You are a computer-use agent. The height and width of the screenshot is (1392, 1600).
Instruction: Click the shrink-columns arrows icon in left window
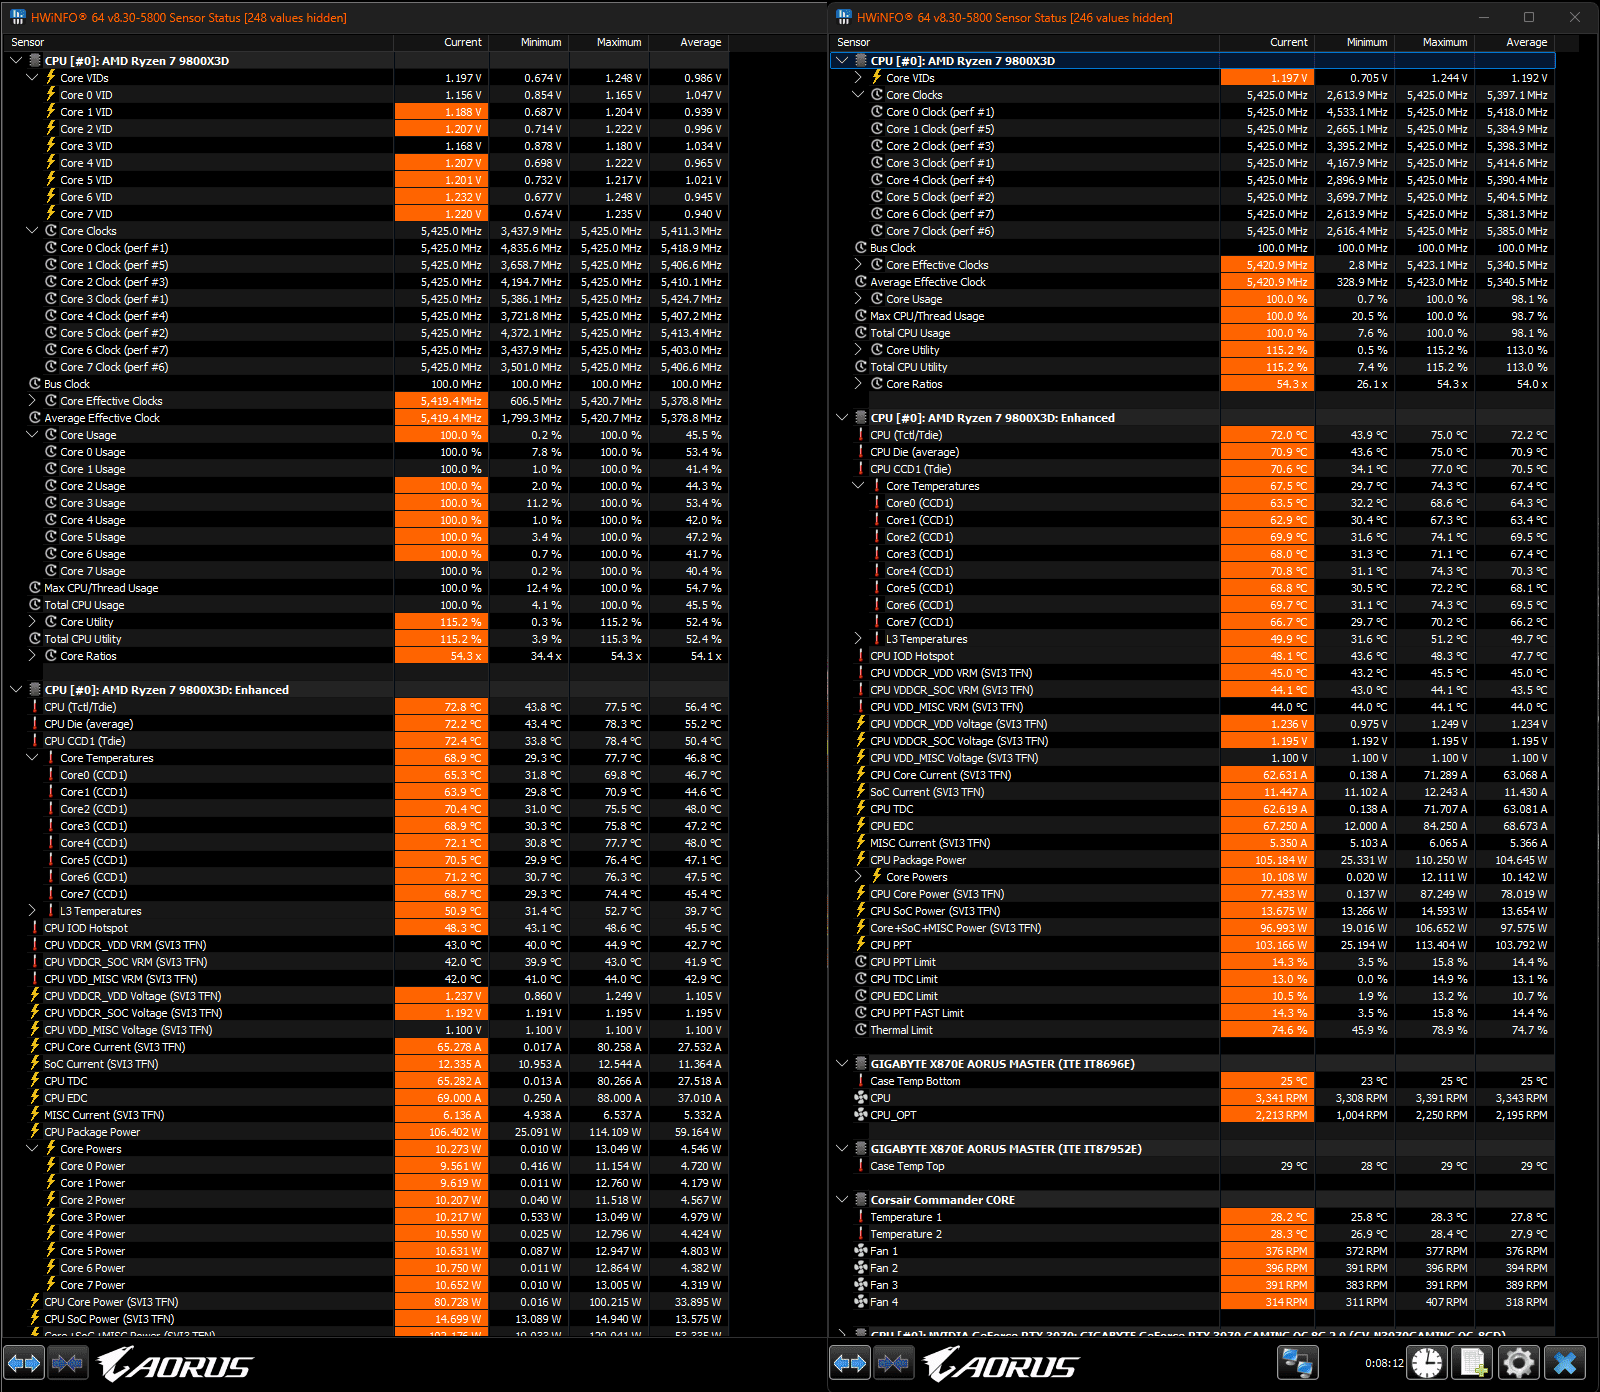67,1363
